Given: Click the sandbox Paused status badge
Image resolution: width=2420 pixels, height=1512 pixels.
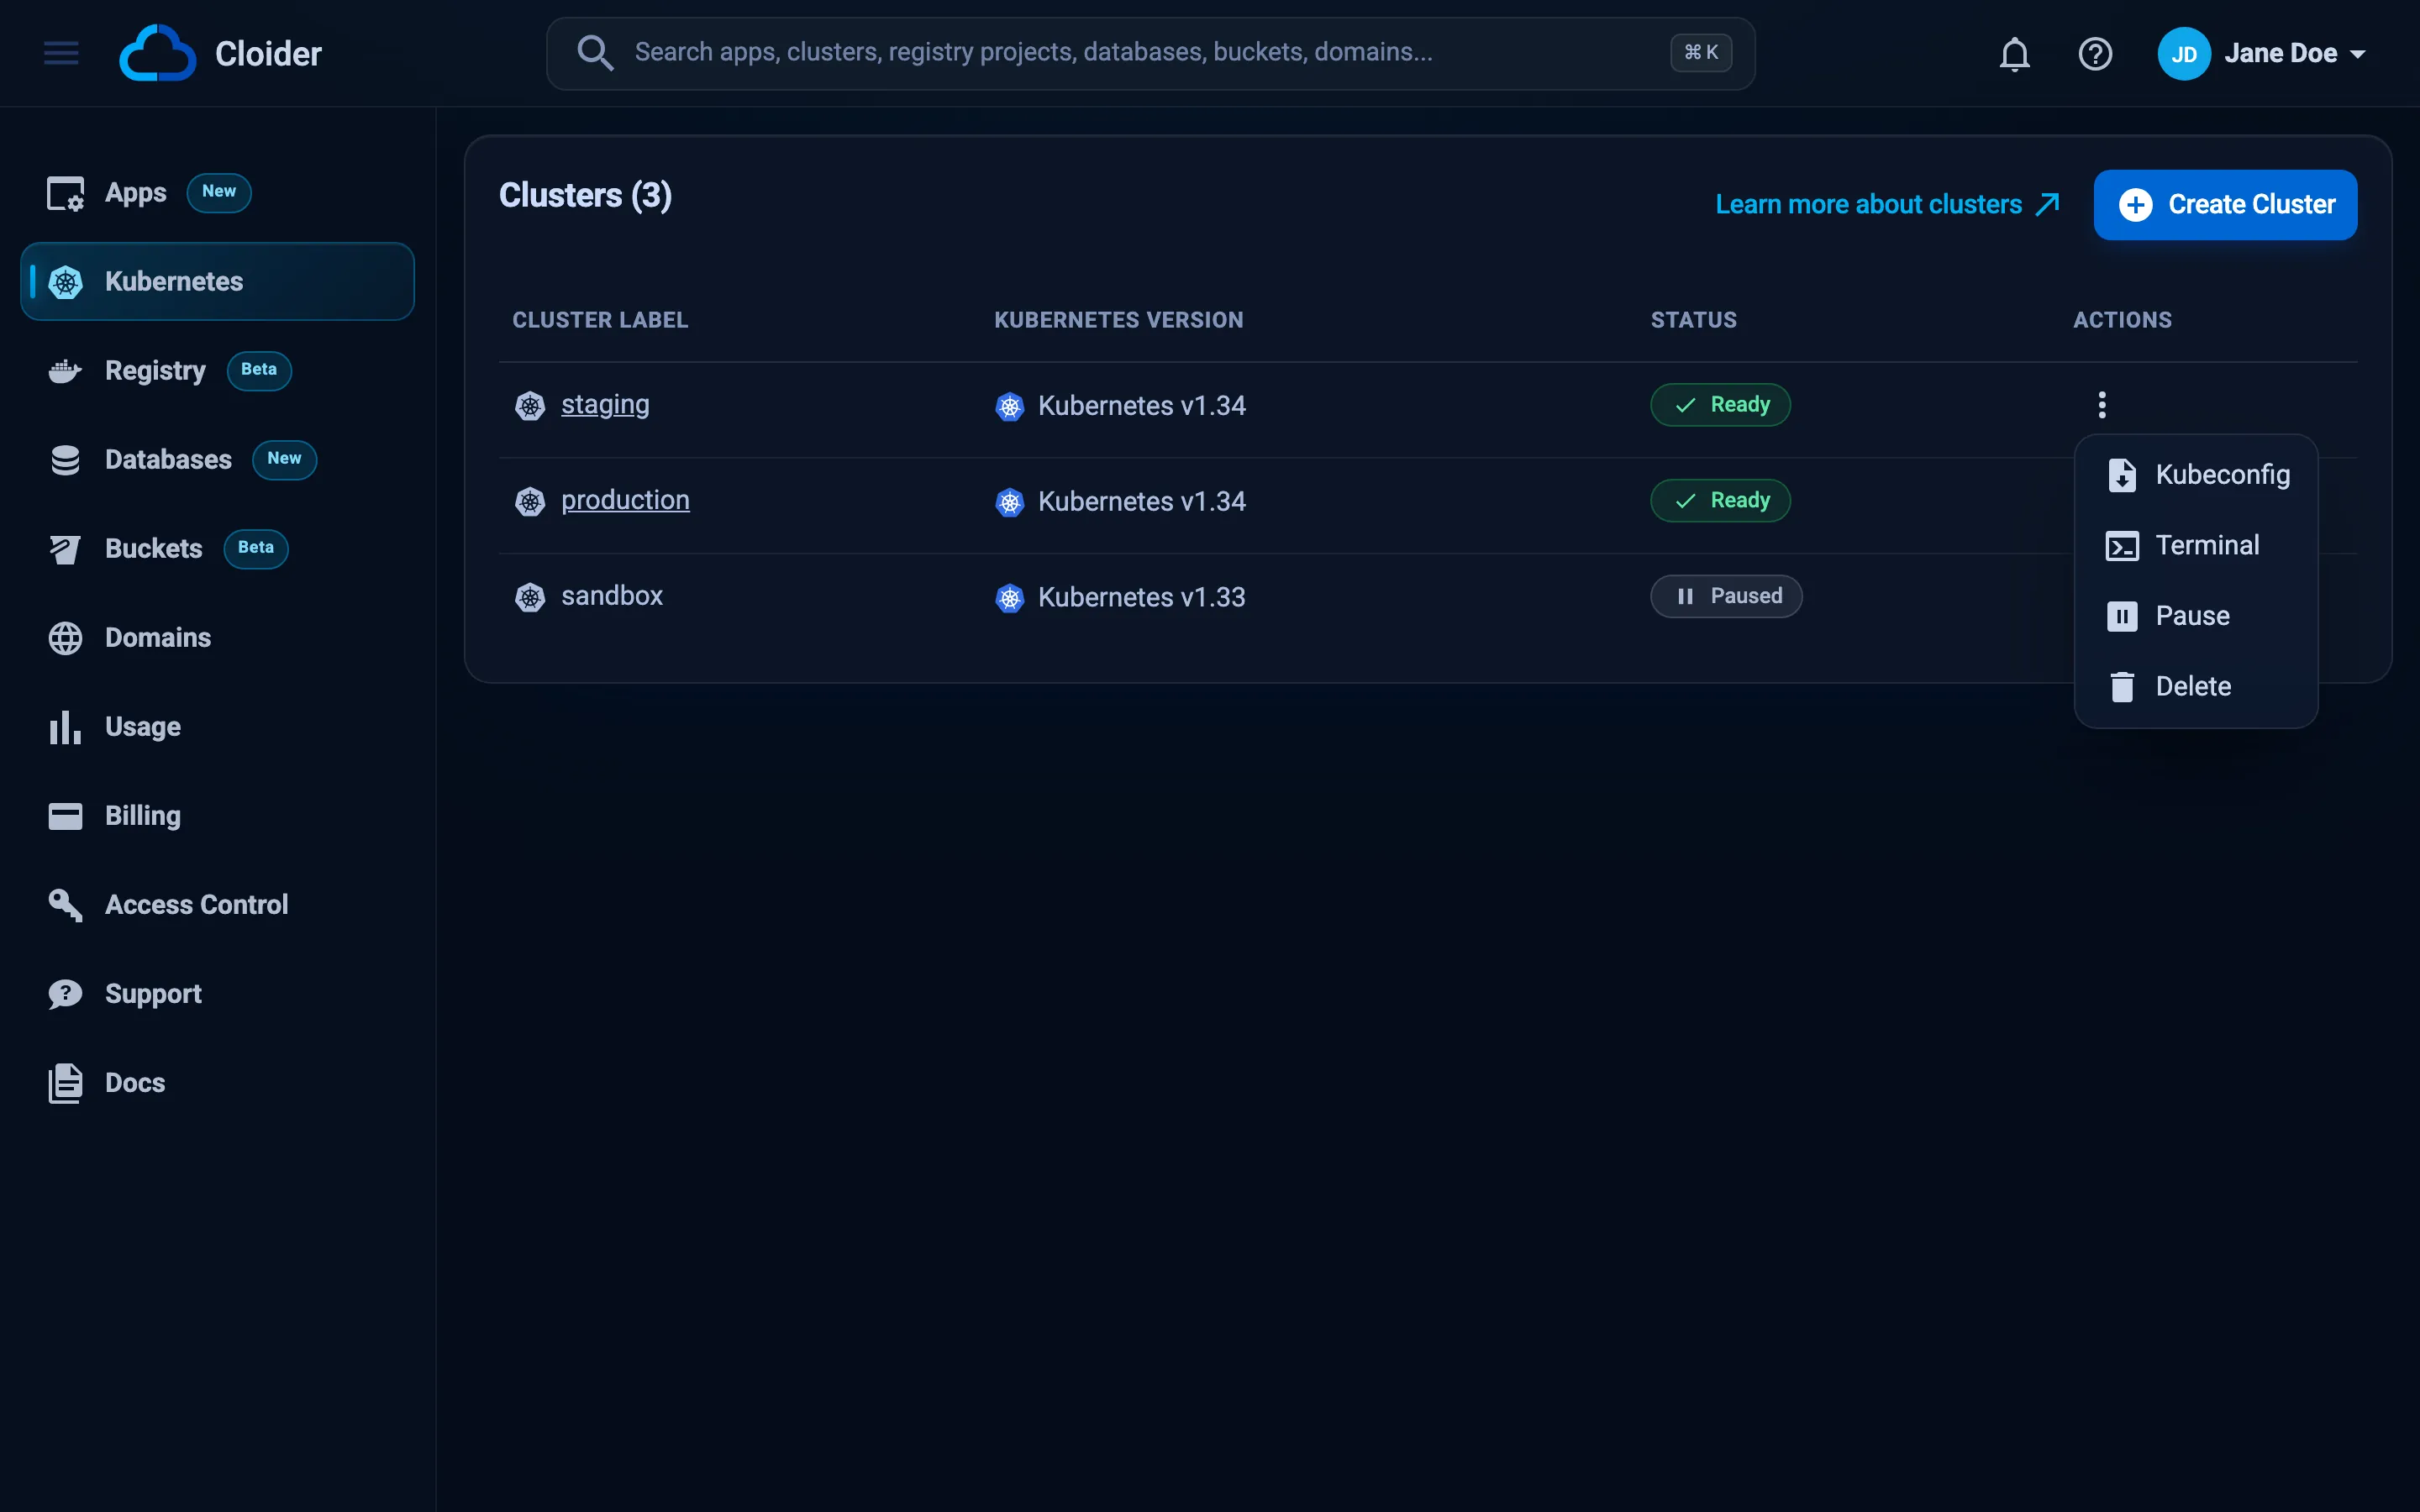Looking at the screenshot, I should point(1726,596).
